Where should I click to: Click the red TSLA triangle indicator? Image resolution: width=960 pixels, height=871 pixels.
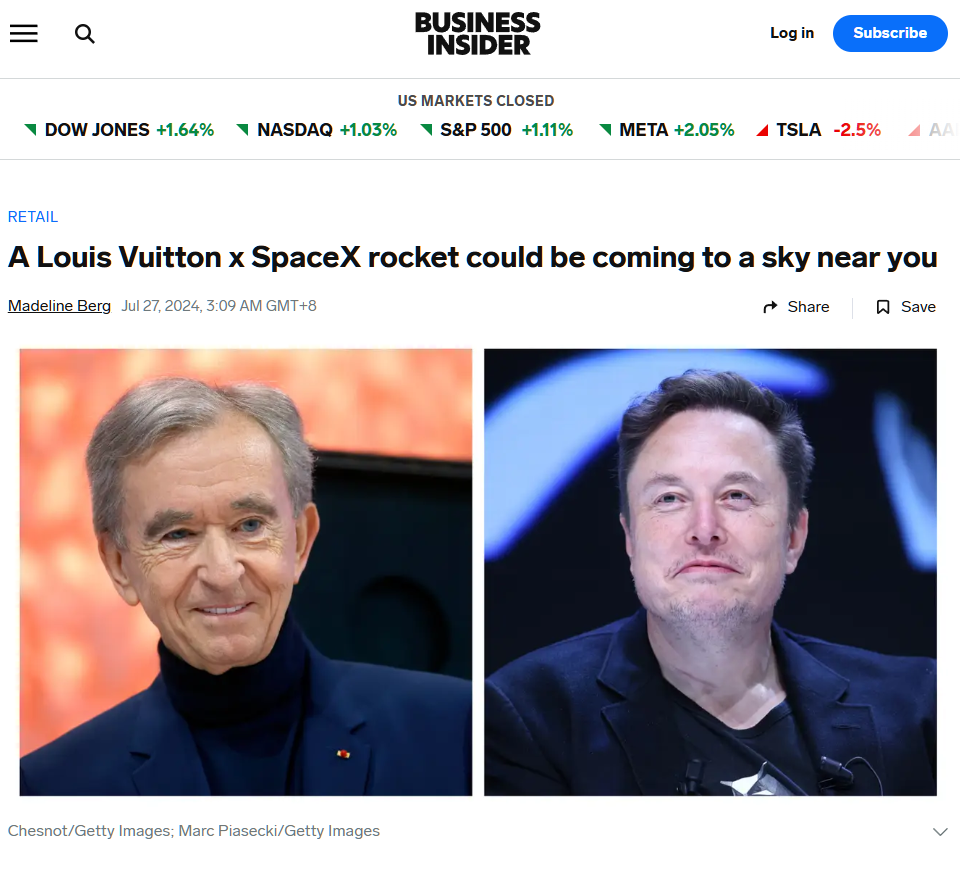coord(763,130)
